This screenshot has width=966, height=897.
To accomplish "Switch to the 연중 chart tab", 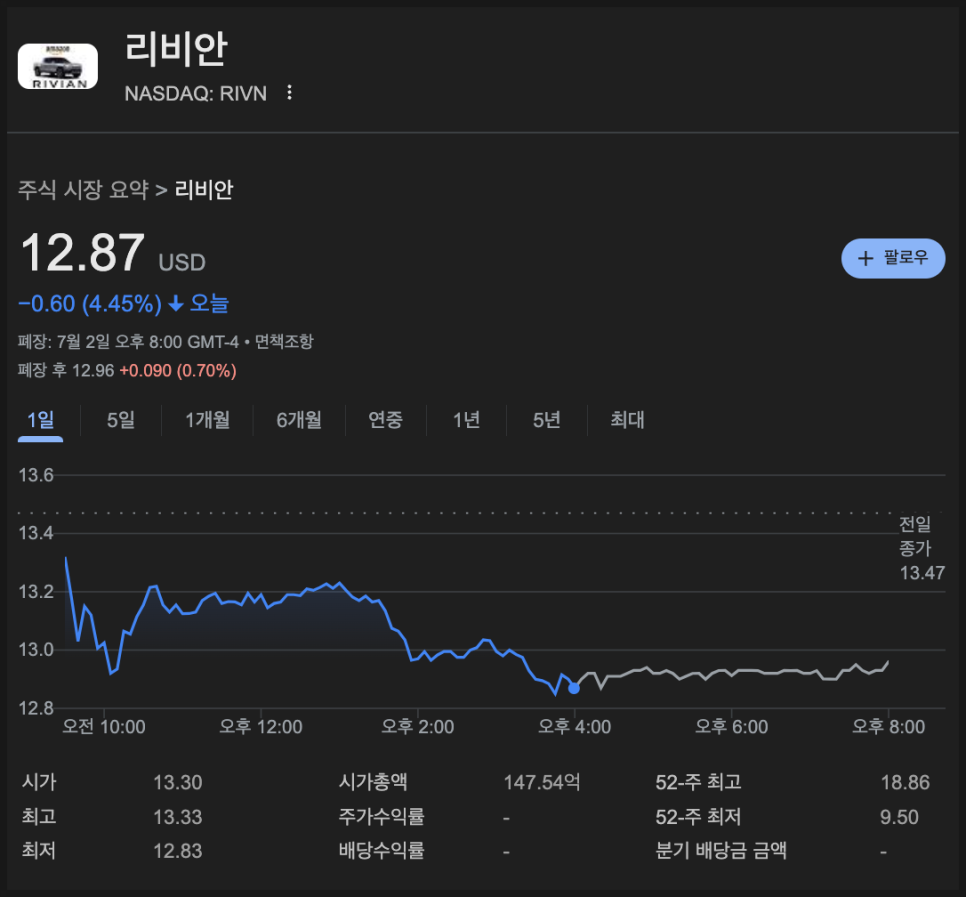I will [x=386, y=420].
